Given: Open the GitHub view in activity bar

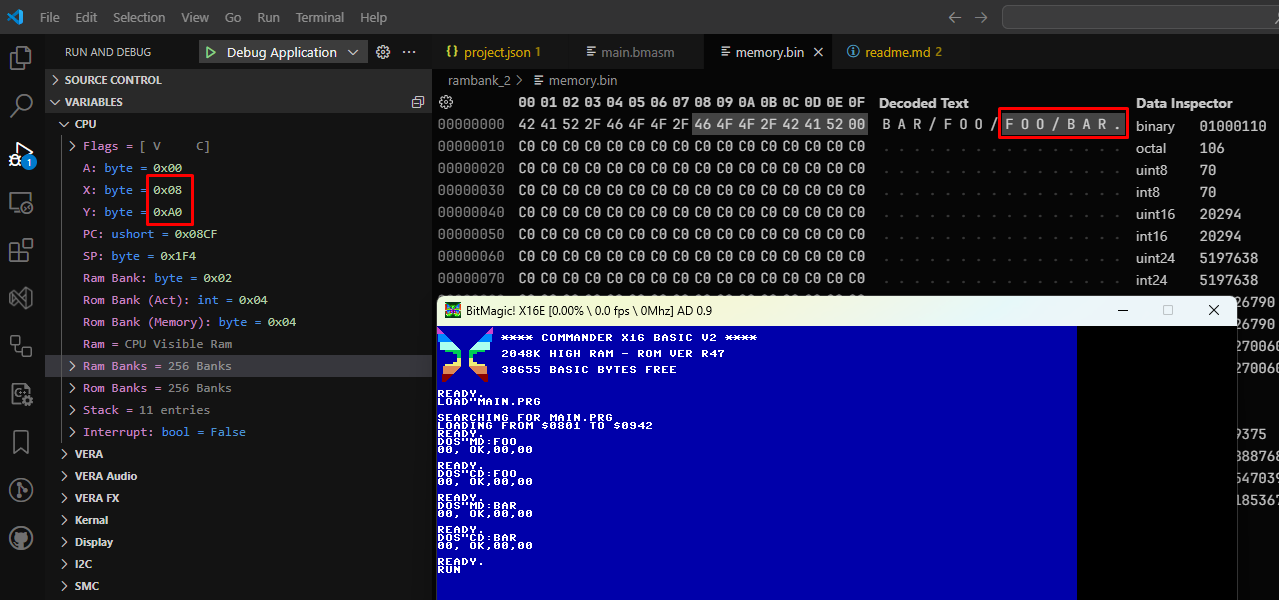Looking at the screenshot, I should [x=21, y=538].
